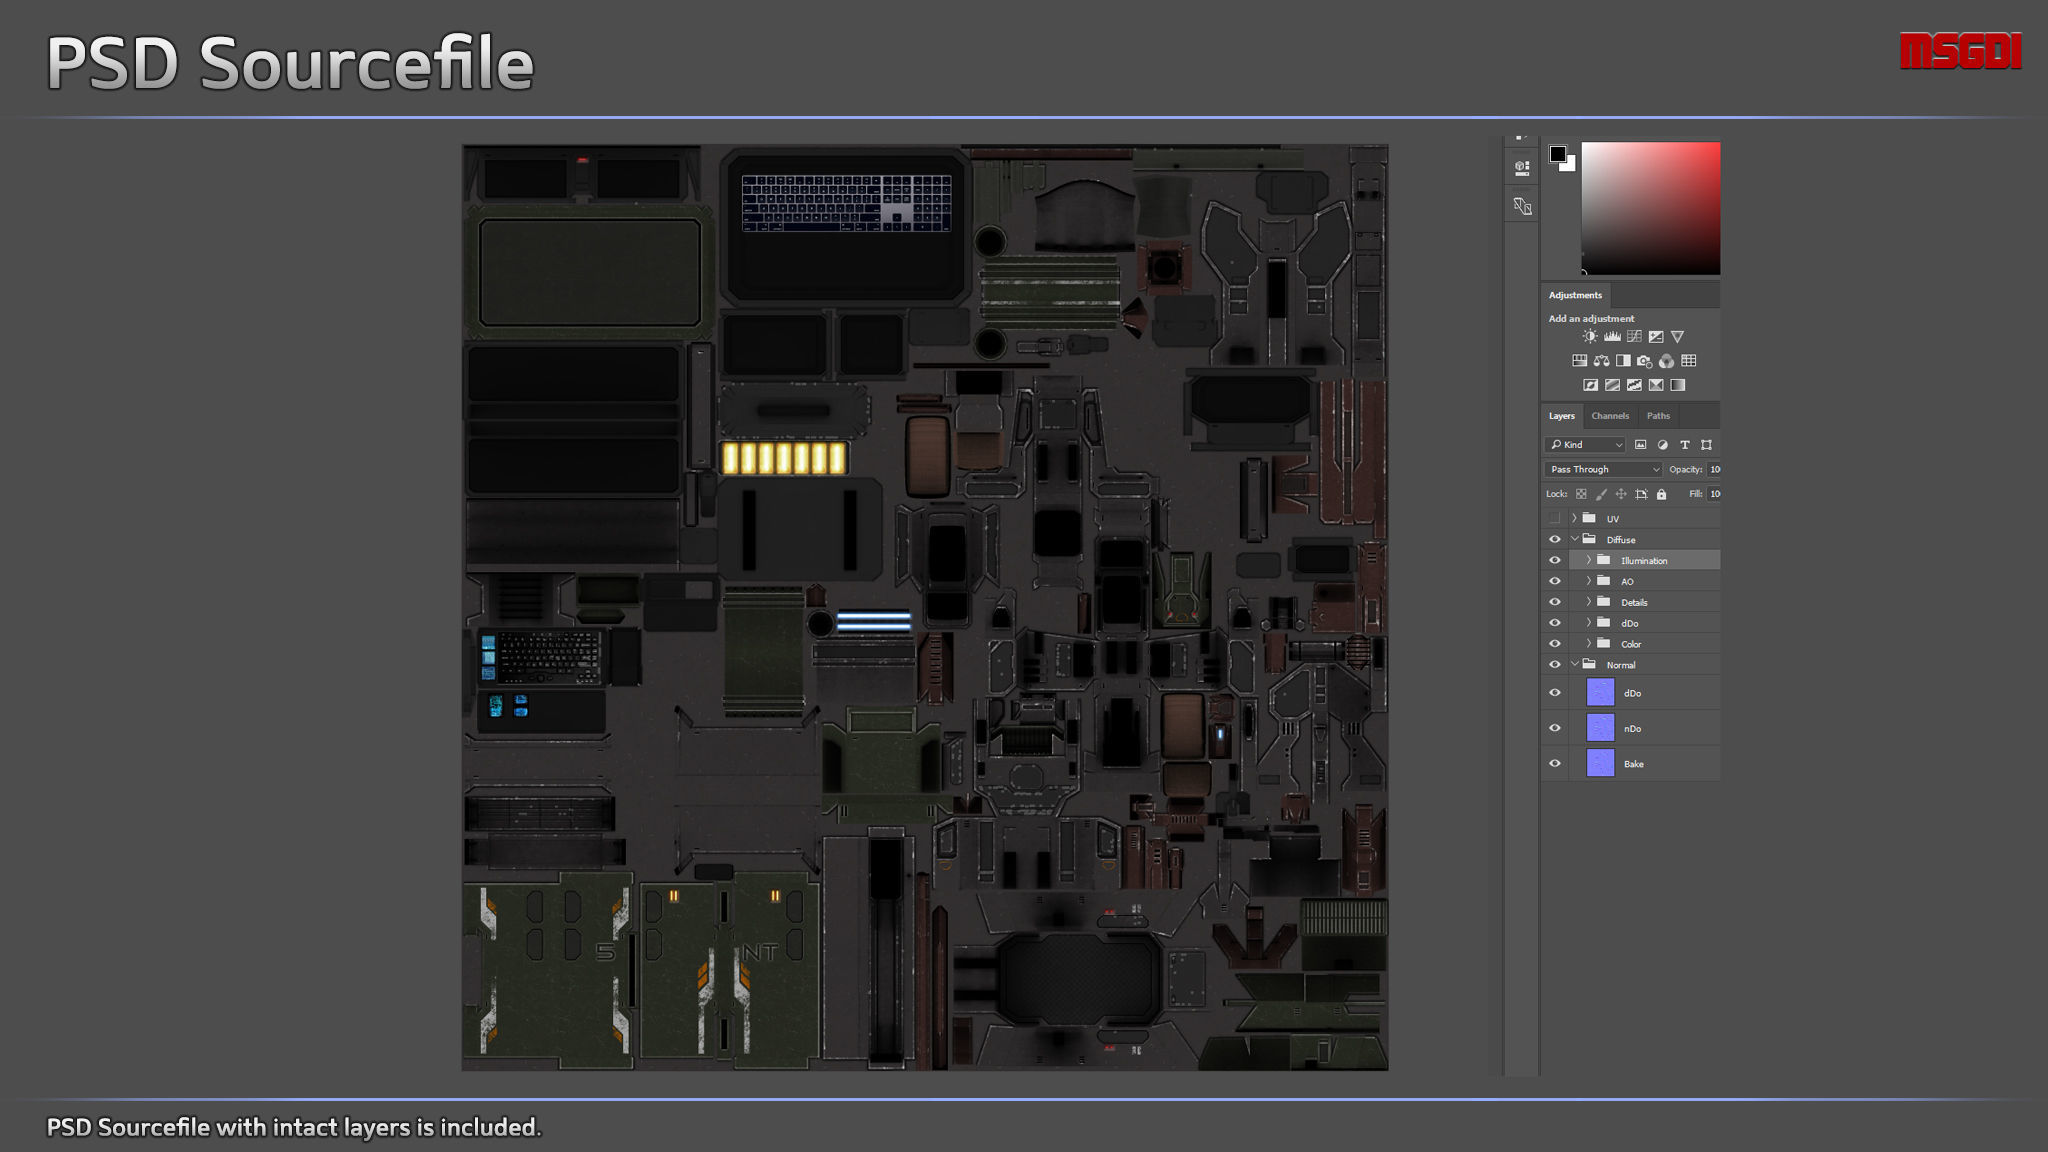
Task: Switch to the Channels tab
Action: (1610, 416)
